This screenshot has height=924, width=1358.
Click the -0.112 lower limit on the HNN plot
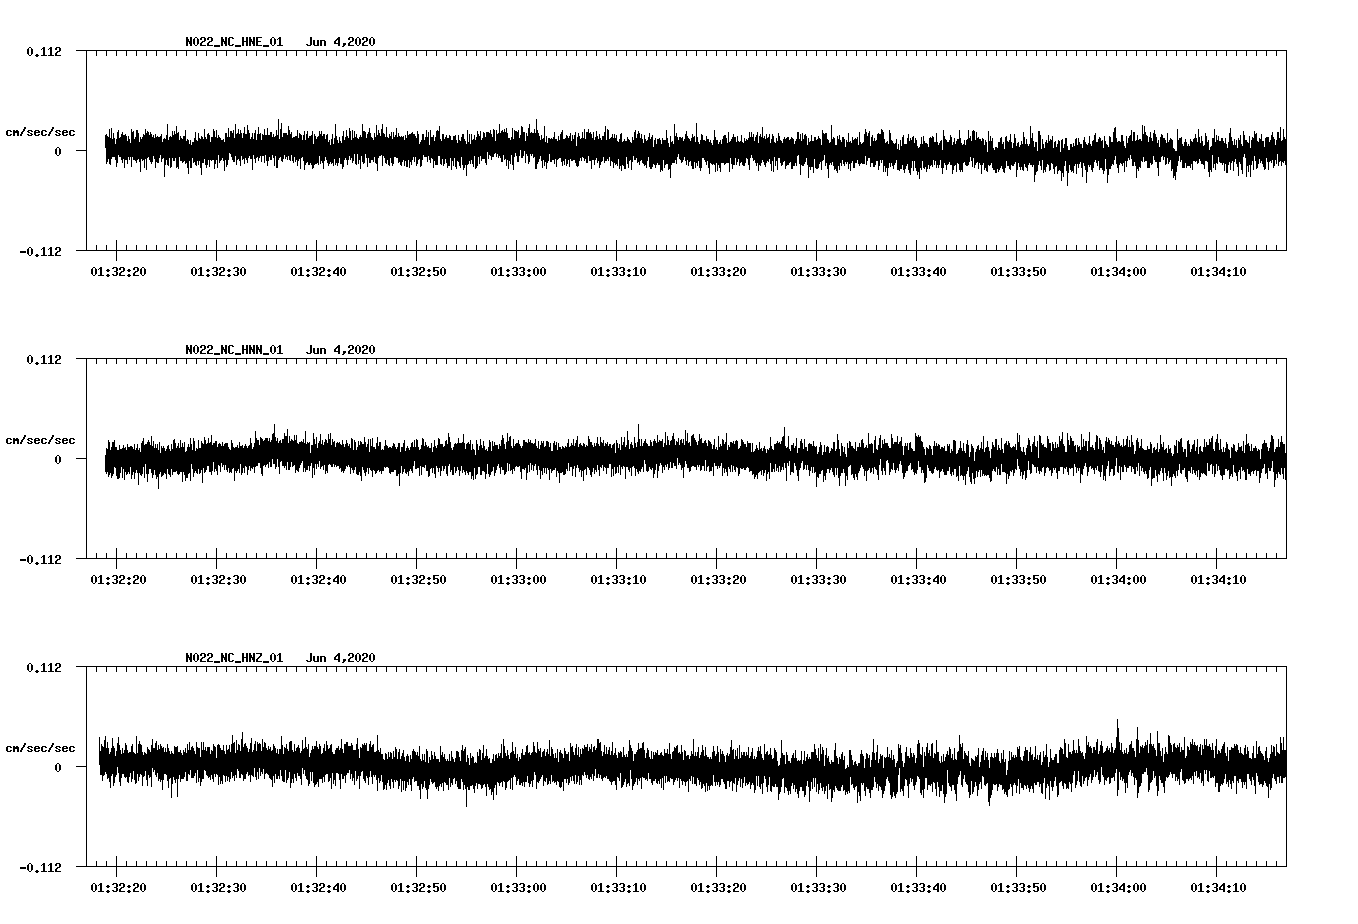tap(40, 560)
